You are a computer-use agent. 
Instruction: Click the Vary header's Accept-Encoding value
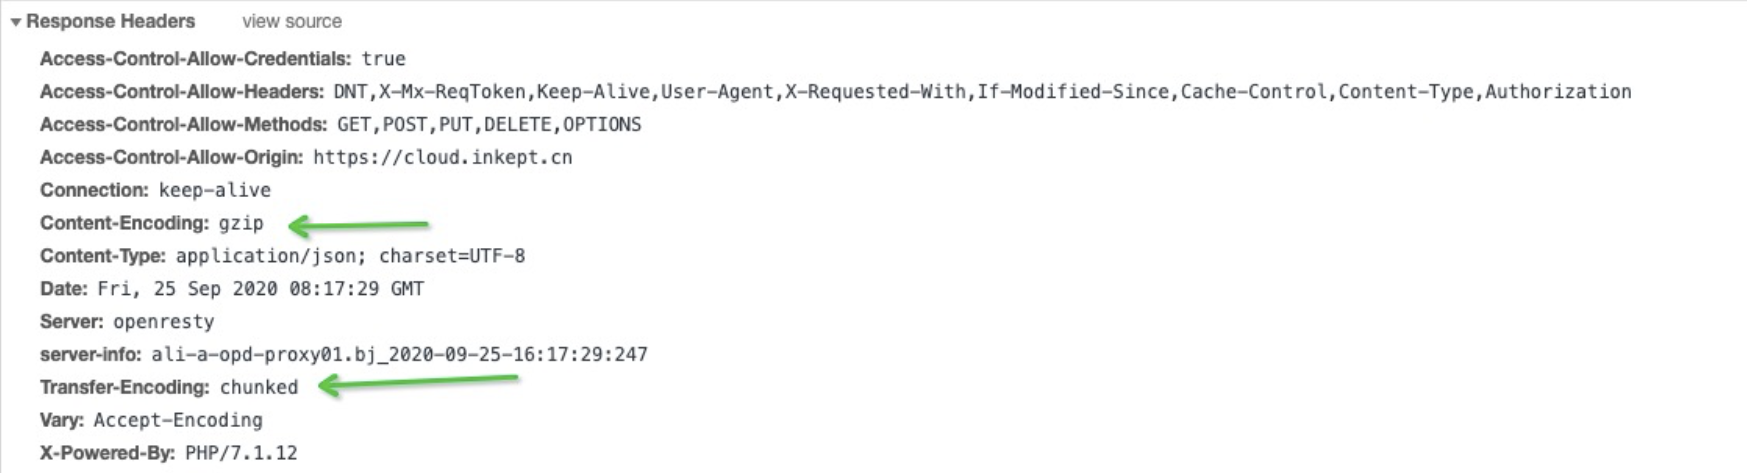[x=178, y=420]
